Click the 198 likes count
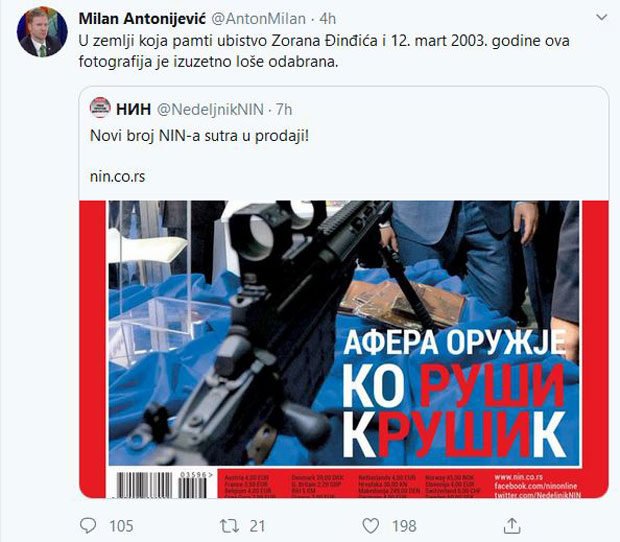620x542 pixels. click(404, 526)
